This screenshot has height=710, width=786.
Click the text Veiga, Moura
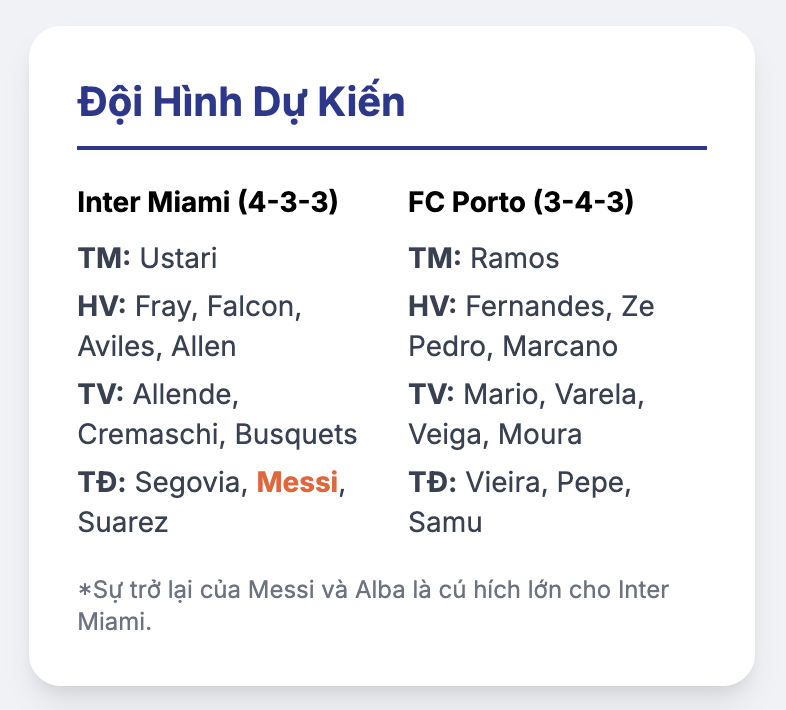[495, 435]
